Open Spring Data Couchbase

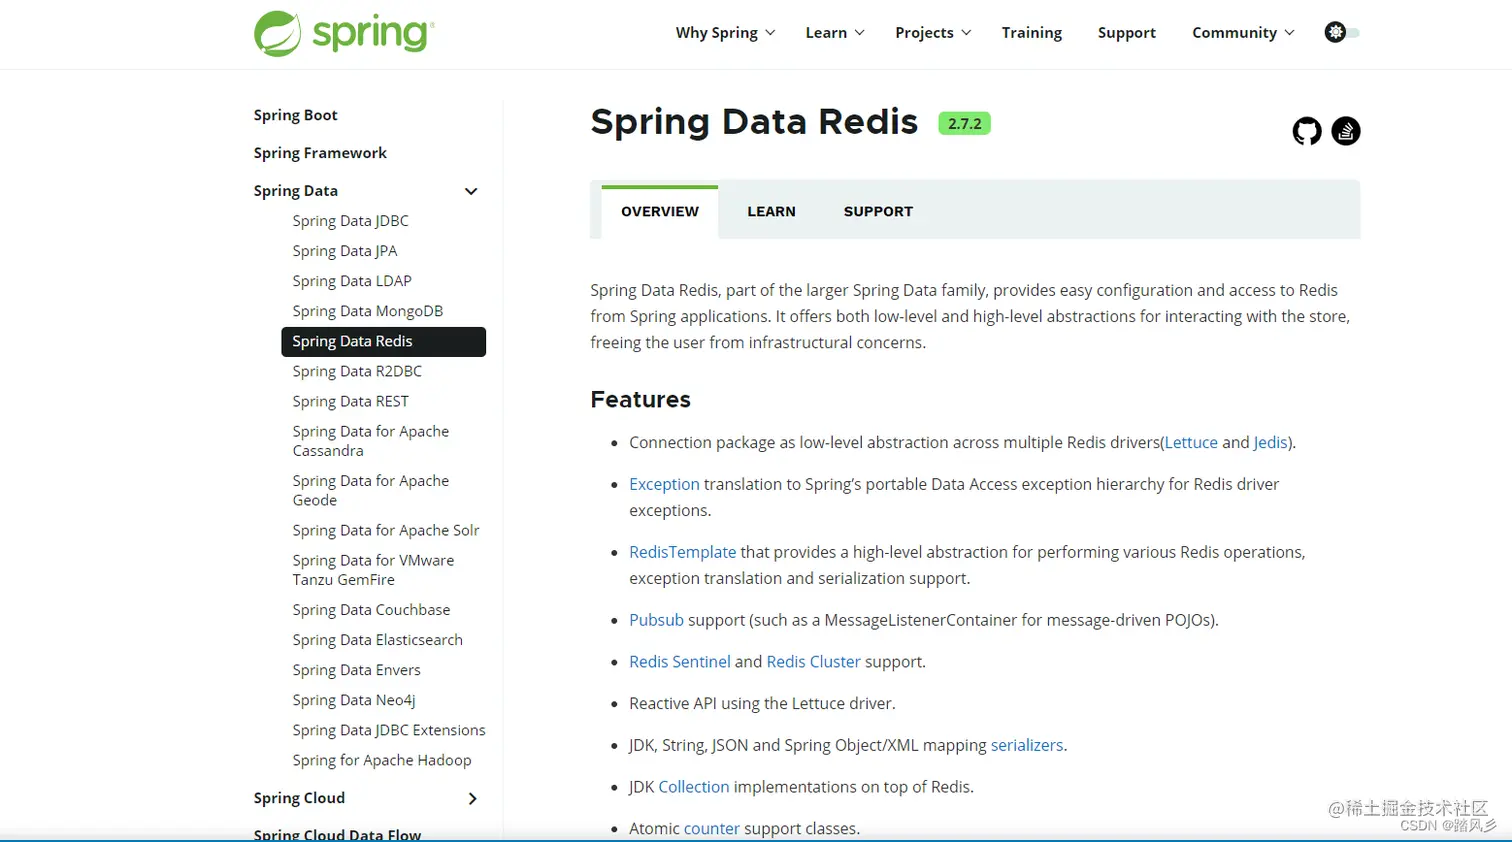click(371, 610)
